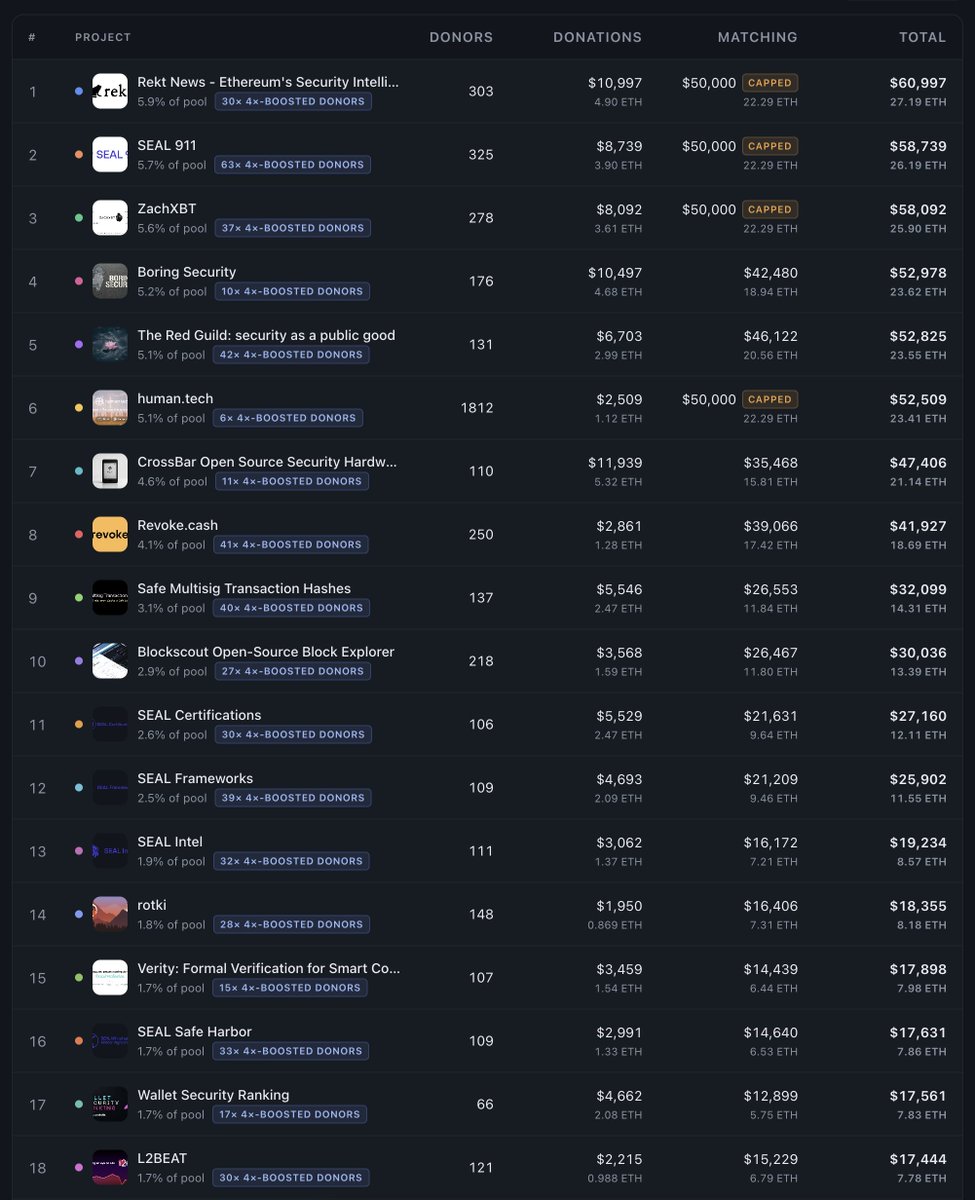Open rotki project title link

pos(152,905)
